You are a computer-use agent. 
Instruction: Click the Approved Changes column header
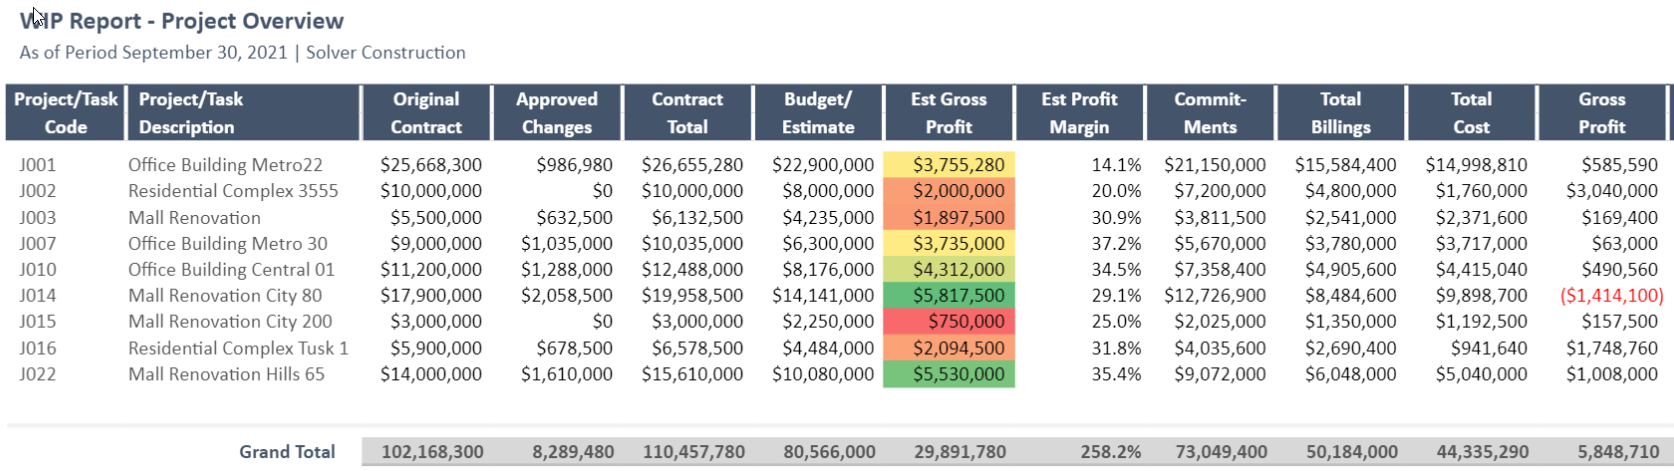coord(556,113)
